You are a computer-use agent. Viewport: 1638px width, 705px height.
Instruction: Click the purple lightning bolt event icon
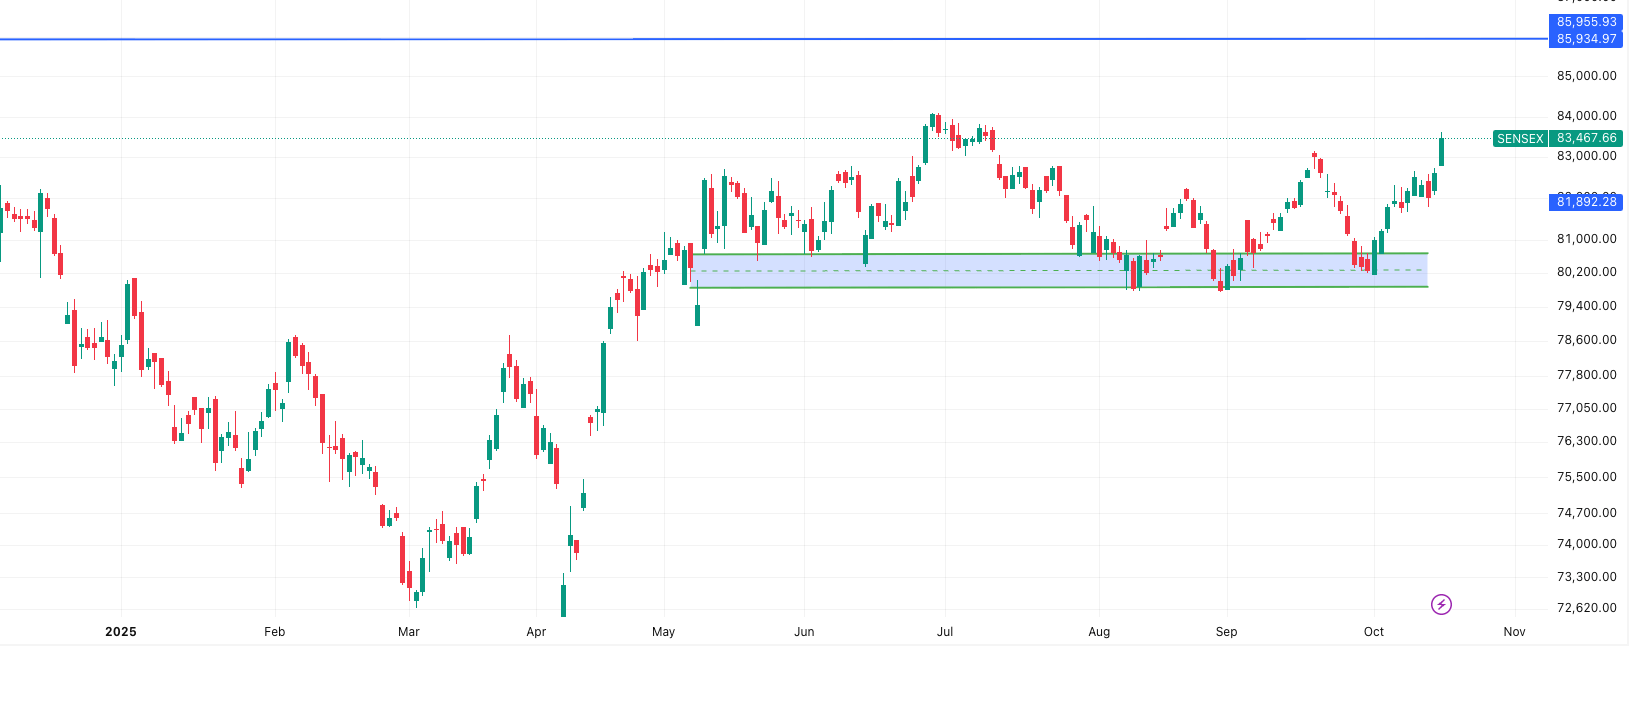point(1441,604)
